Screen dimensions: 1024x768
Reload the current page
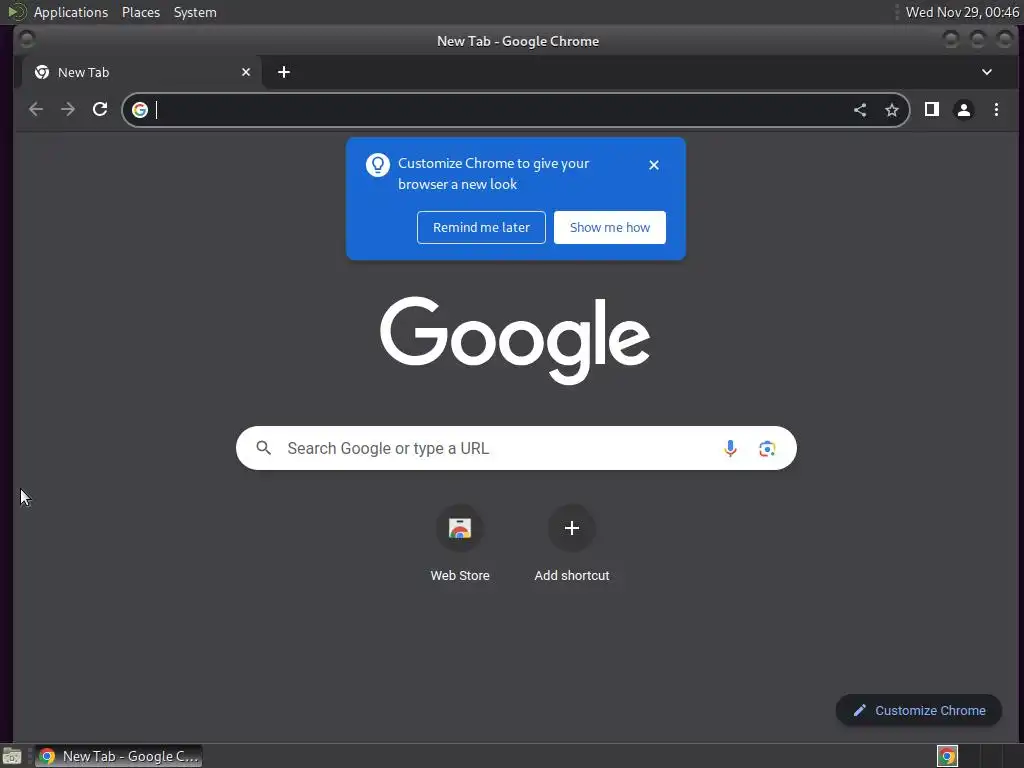coord(100,109)
